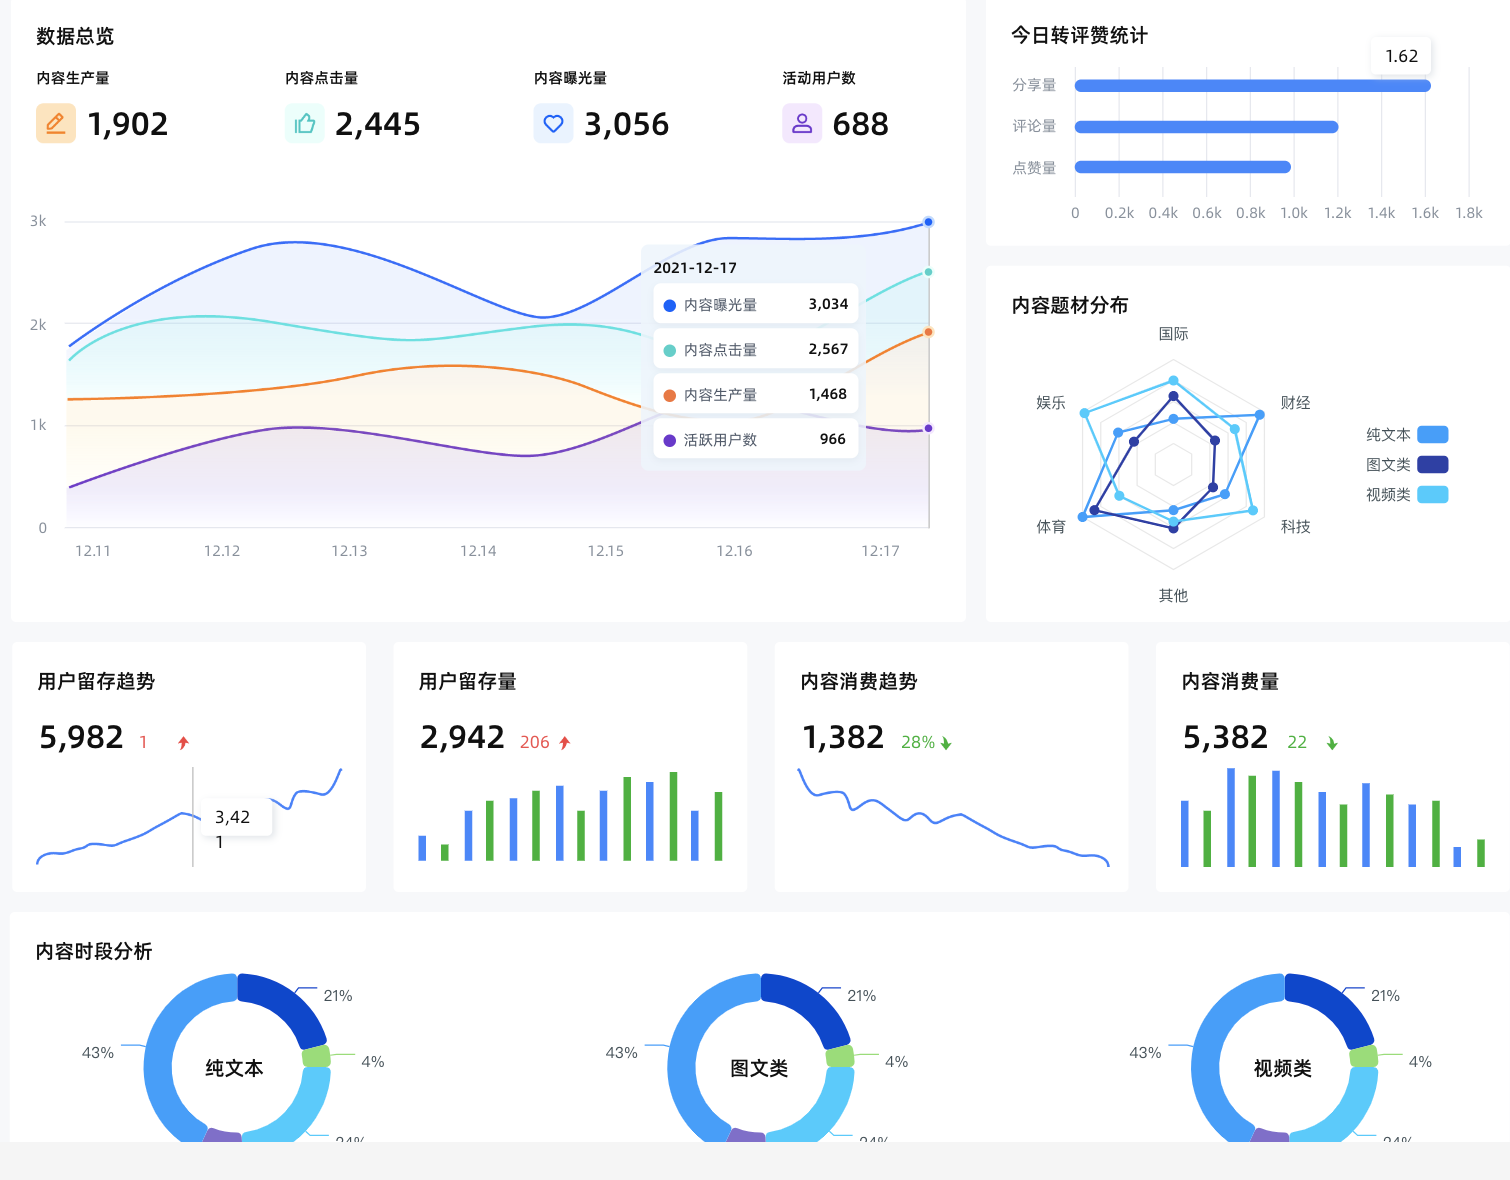This screenshot has height=1180, width=1510.
Task: Click the 内容时段分析 heading
Action: pyautogui.click(x=94, y=951)
